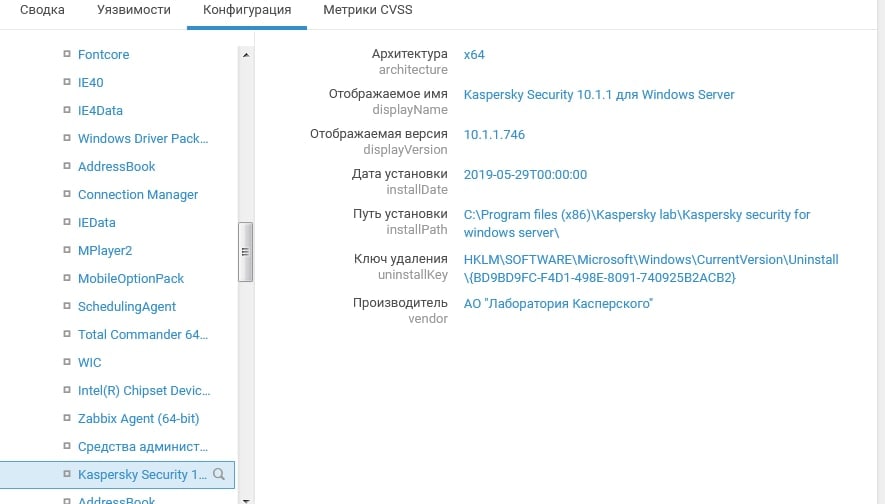The height and width of the screenshot is (504, 885).
Task: Click the Путь установки field label
Action: coord(400,214)
